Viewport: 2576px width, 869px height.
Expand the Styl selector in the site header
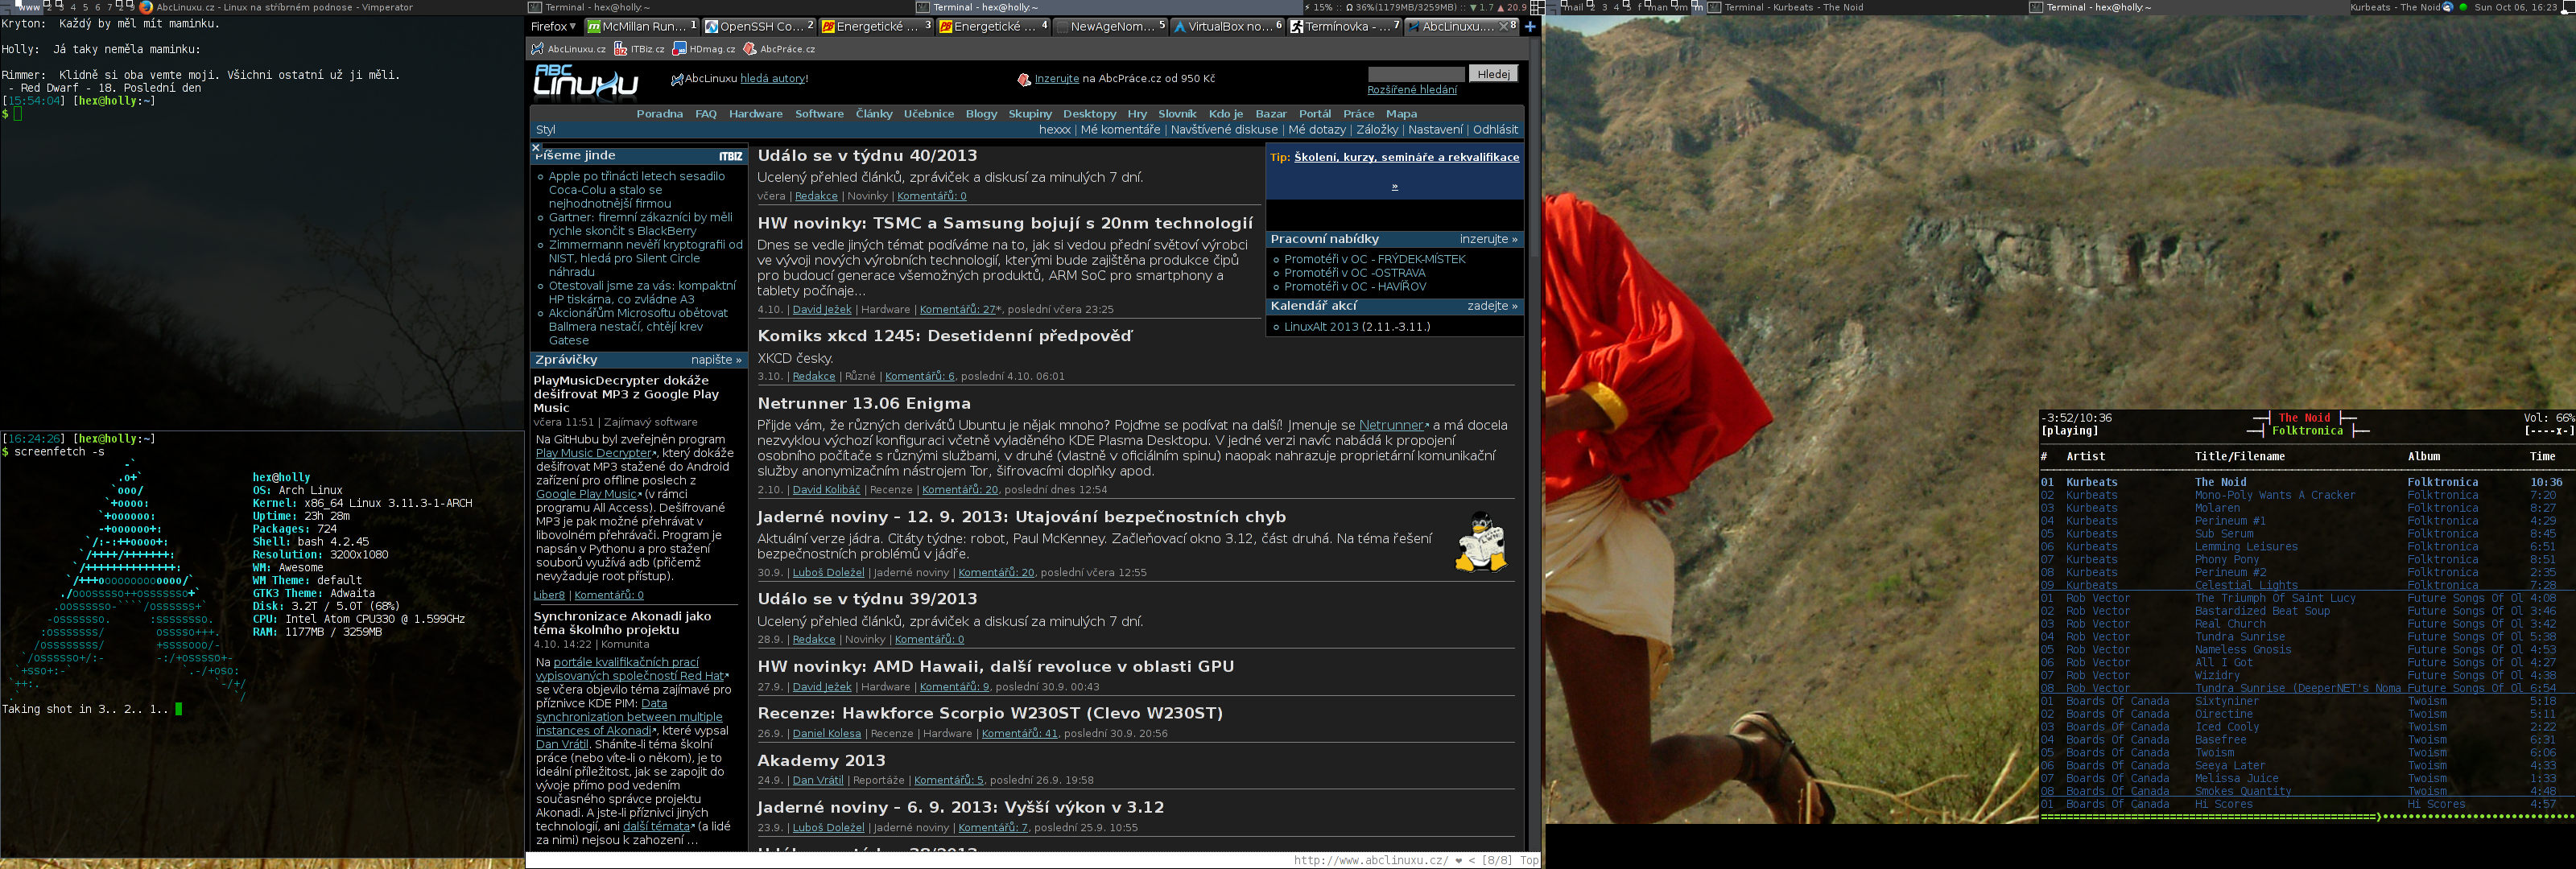[545, 129]
